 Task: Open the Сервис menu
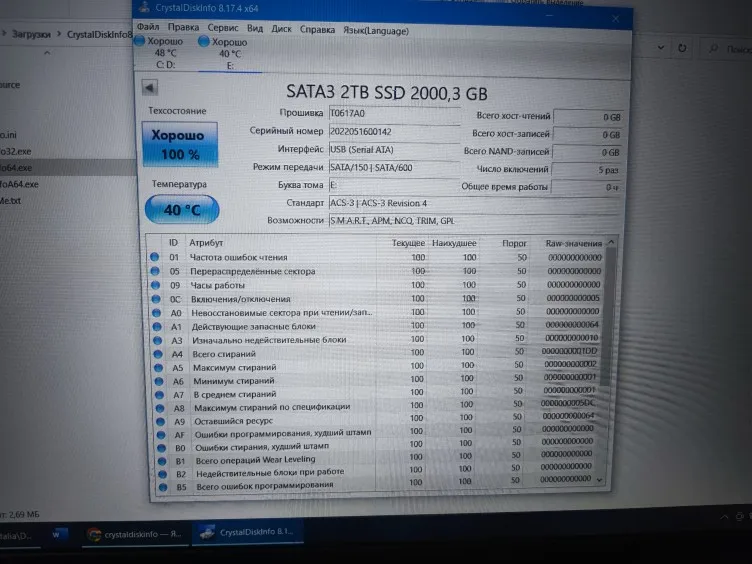pos(223,28)
